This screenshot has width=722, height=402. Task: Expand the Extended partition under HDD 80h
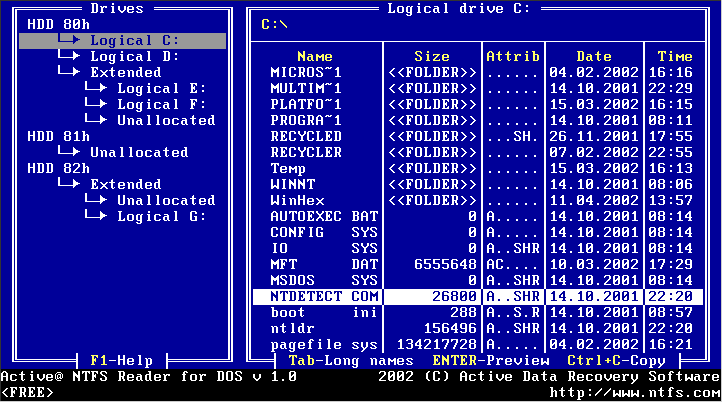125,72
